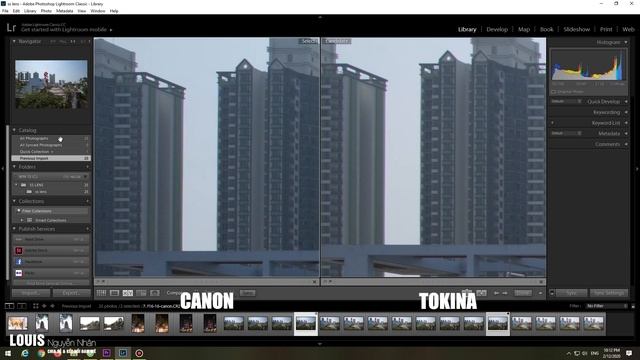Open Lightroom Classic taskbar icon
Image resolution: width=640 pixels, height=360 pixels.
[x=123, y=353]
